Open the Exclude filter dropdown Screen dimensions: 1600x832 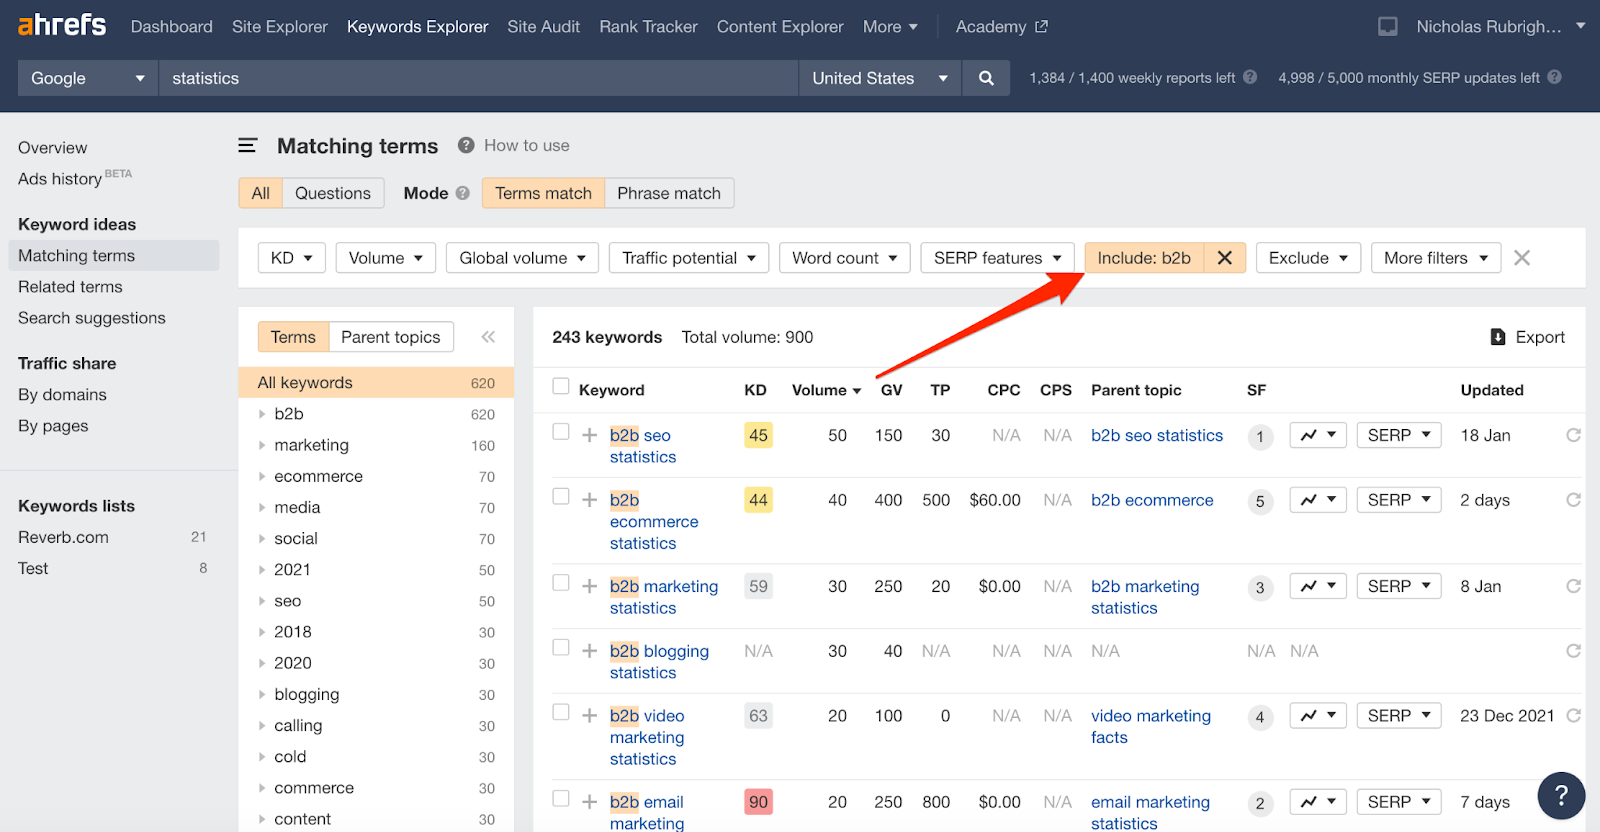(x=1308, y=258)
